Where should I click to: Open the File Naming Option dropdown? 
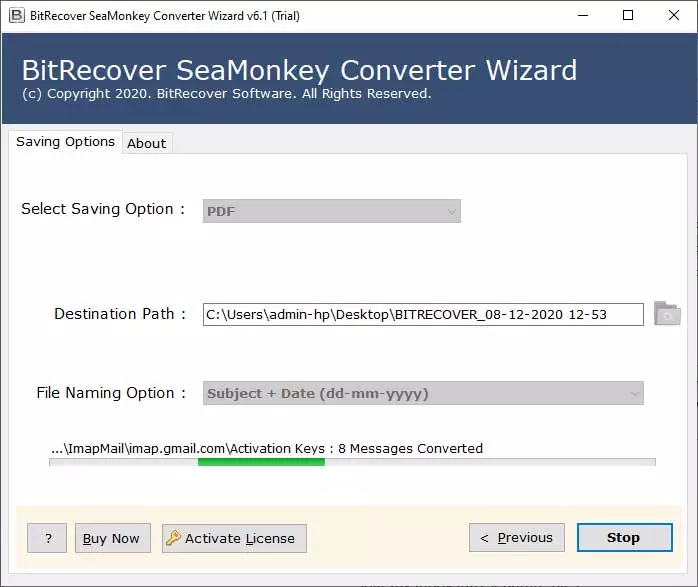point(423,393)
